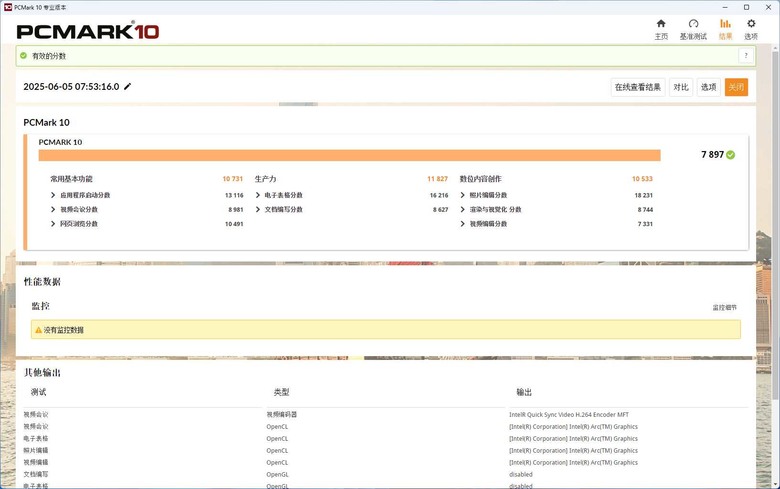Click the PCMARK 10 logo

[x=88, y=32]
